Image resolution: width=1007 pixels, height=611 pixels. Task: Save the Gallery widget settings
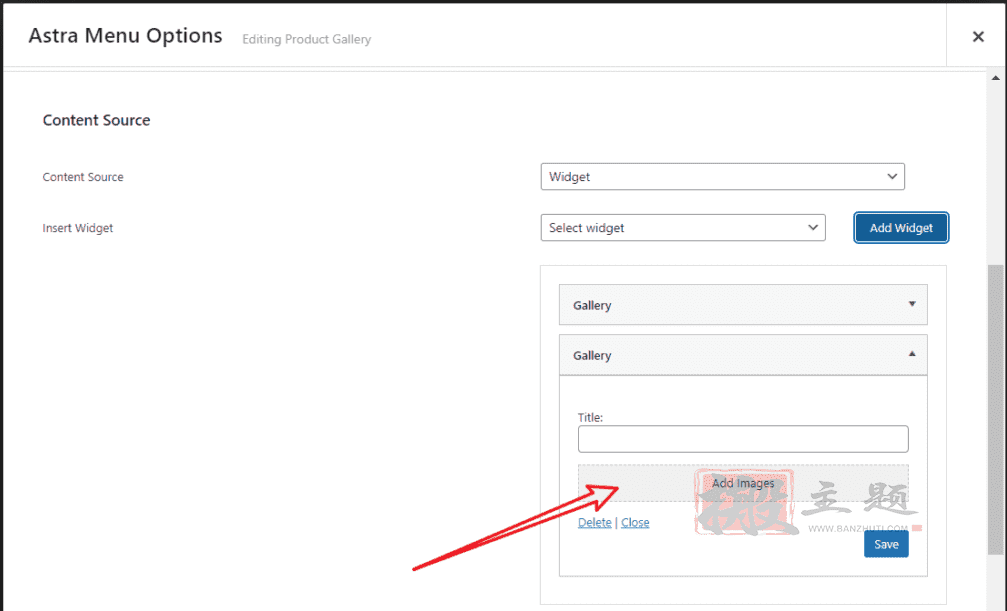tap(886, 544)
